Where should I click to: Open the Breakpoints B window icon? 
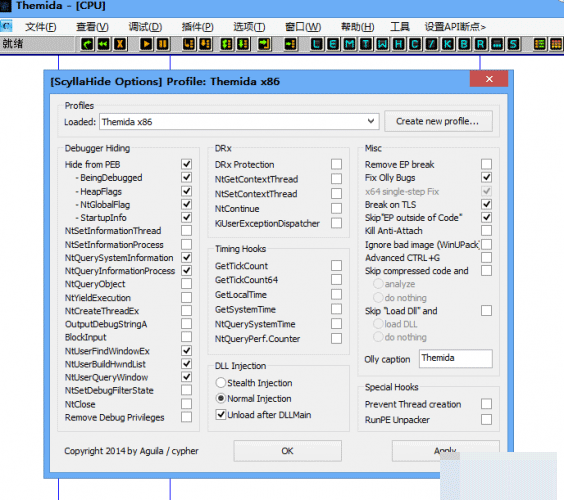tap(464, 44)
